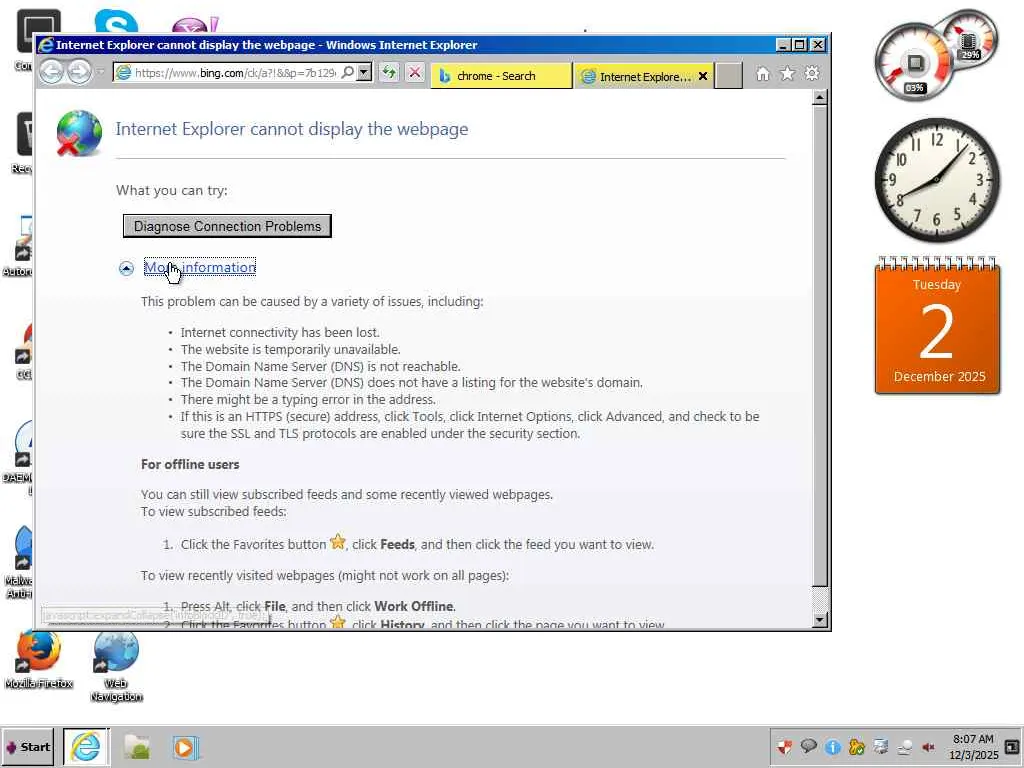1024x768 pixels.
Task: Click the Show desktop button in taskbar
Action: (1012, 747)
